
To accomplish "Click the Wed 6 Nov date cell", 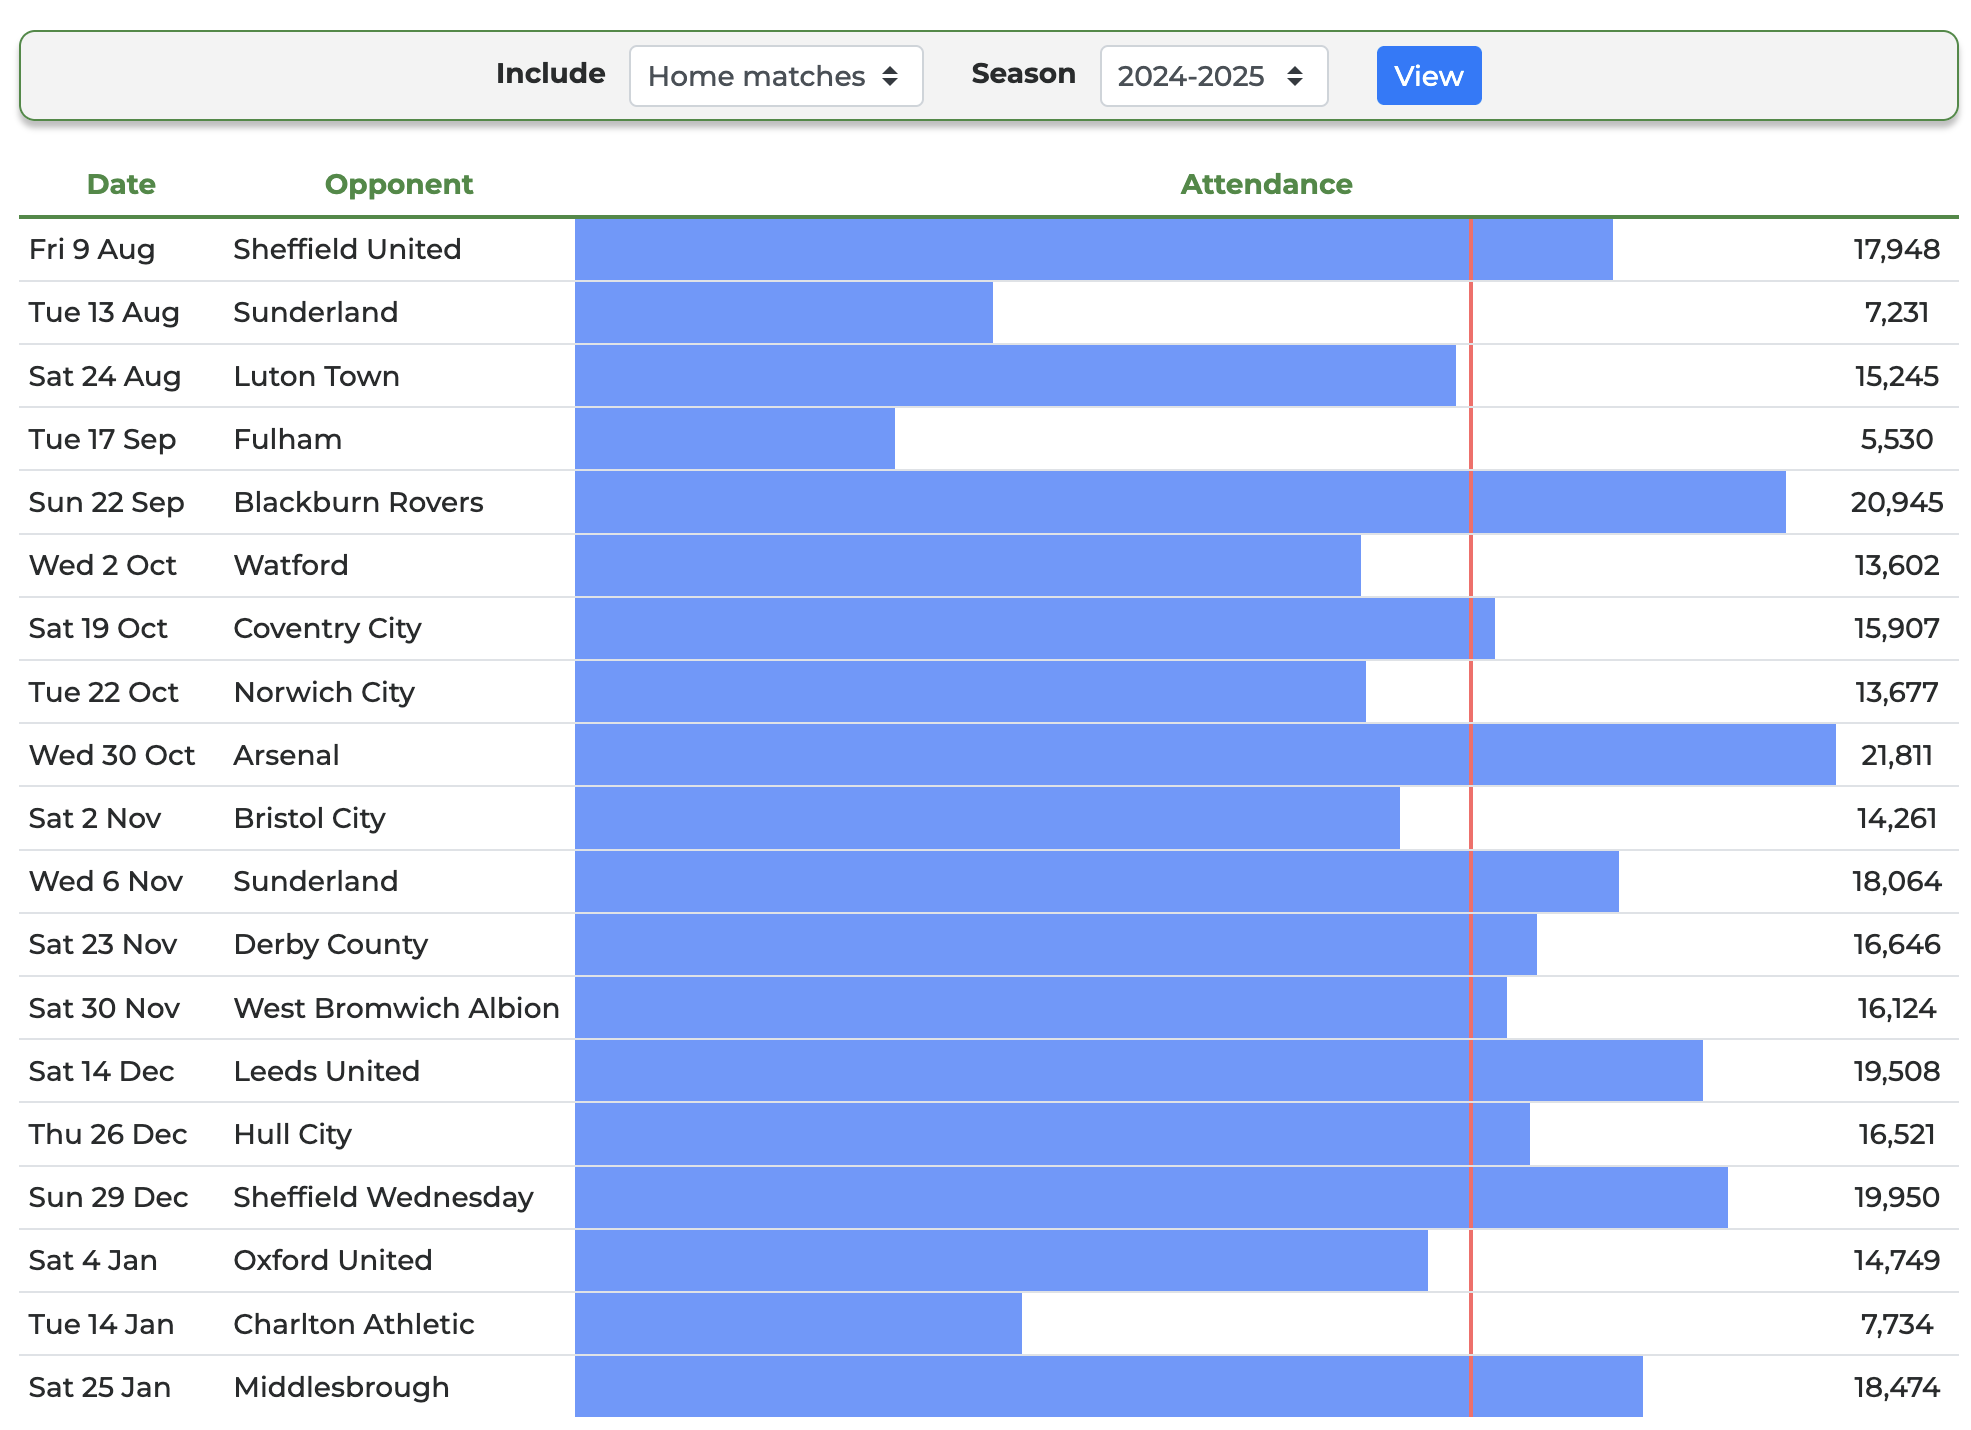I will [x=106, y=881].
